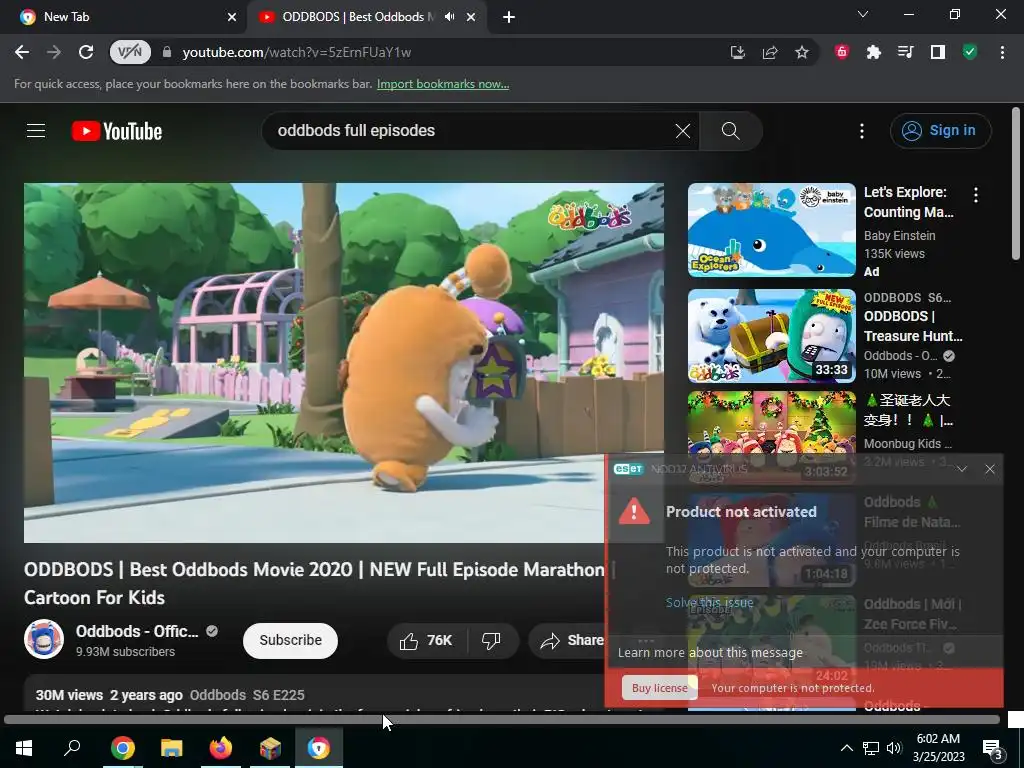Open YouTube settings three-dot menu
The image size is (1024, 768).
click(x=862, y=131)
